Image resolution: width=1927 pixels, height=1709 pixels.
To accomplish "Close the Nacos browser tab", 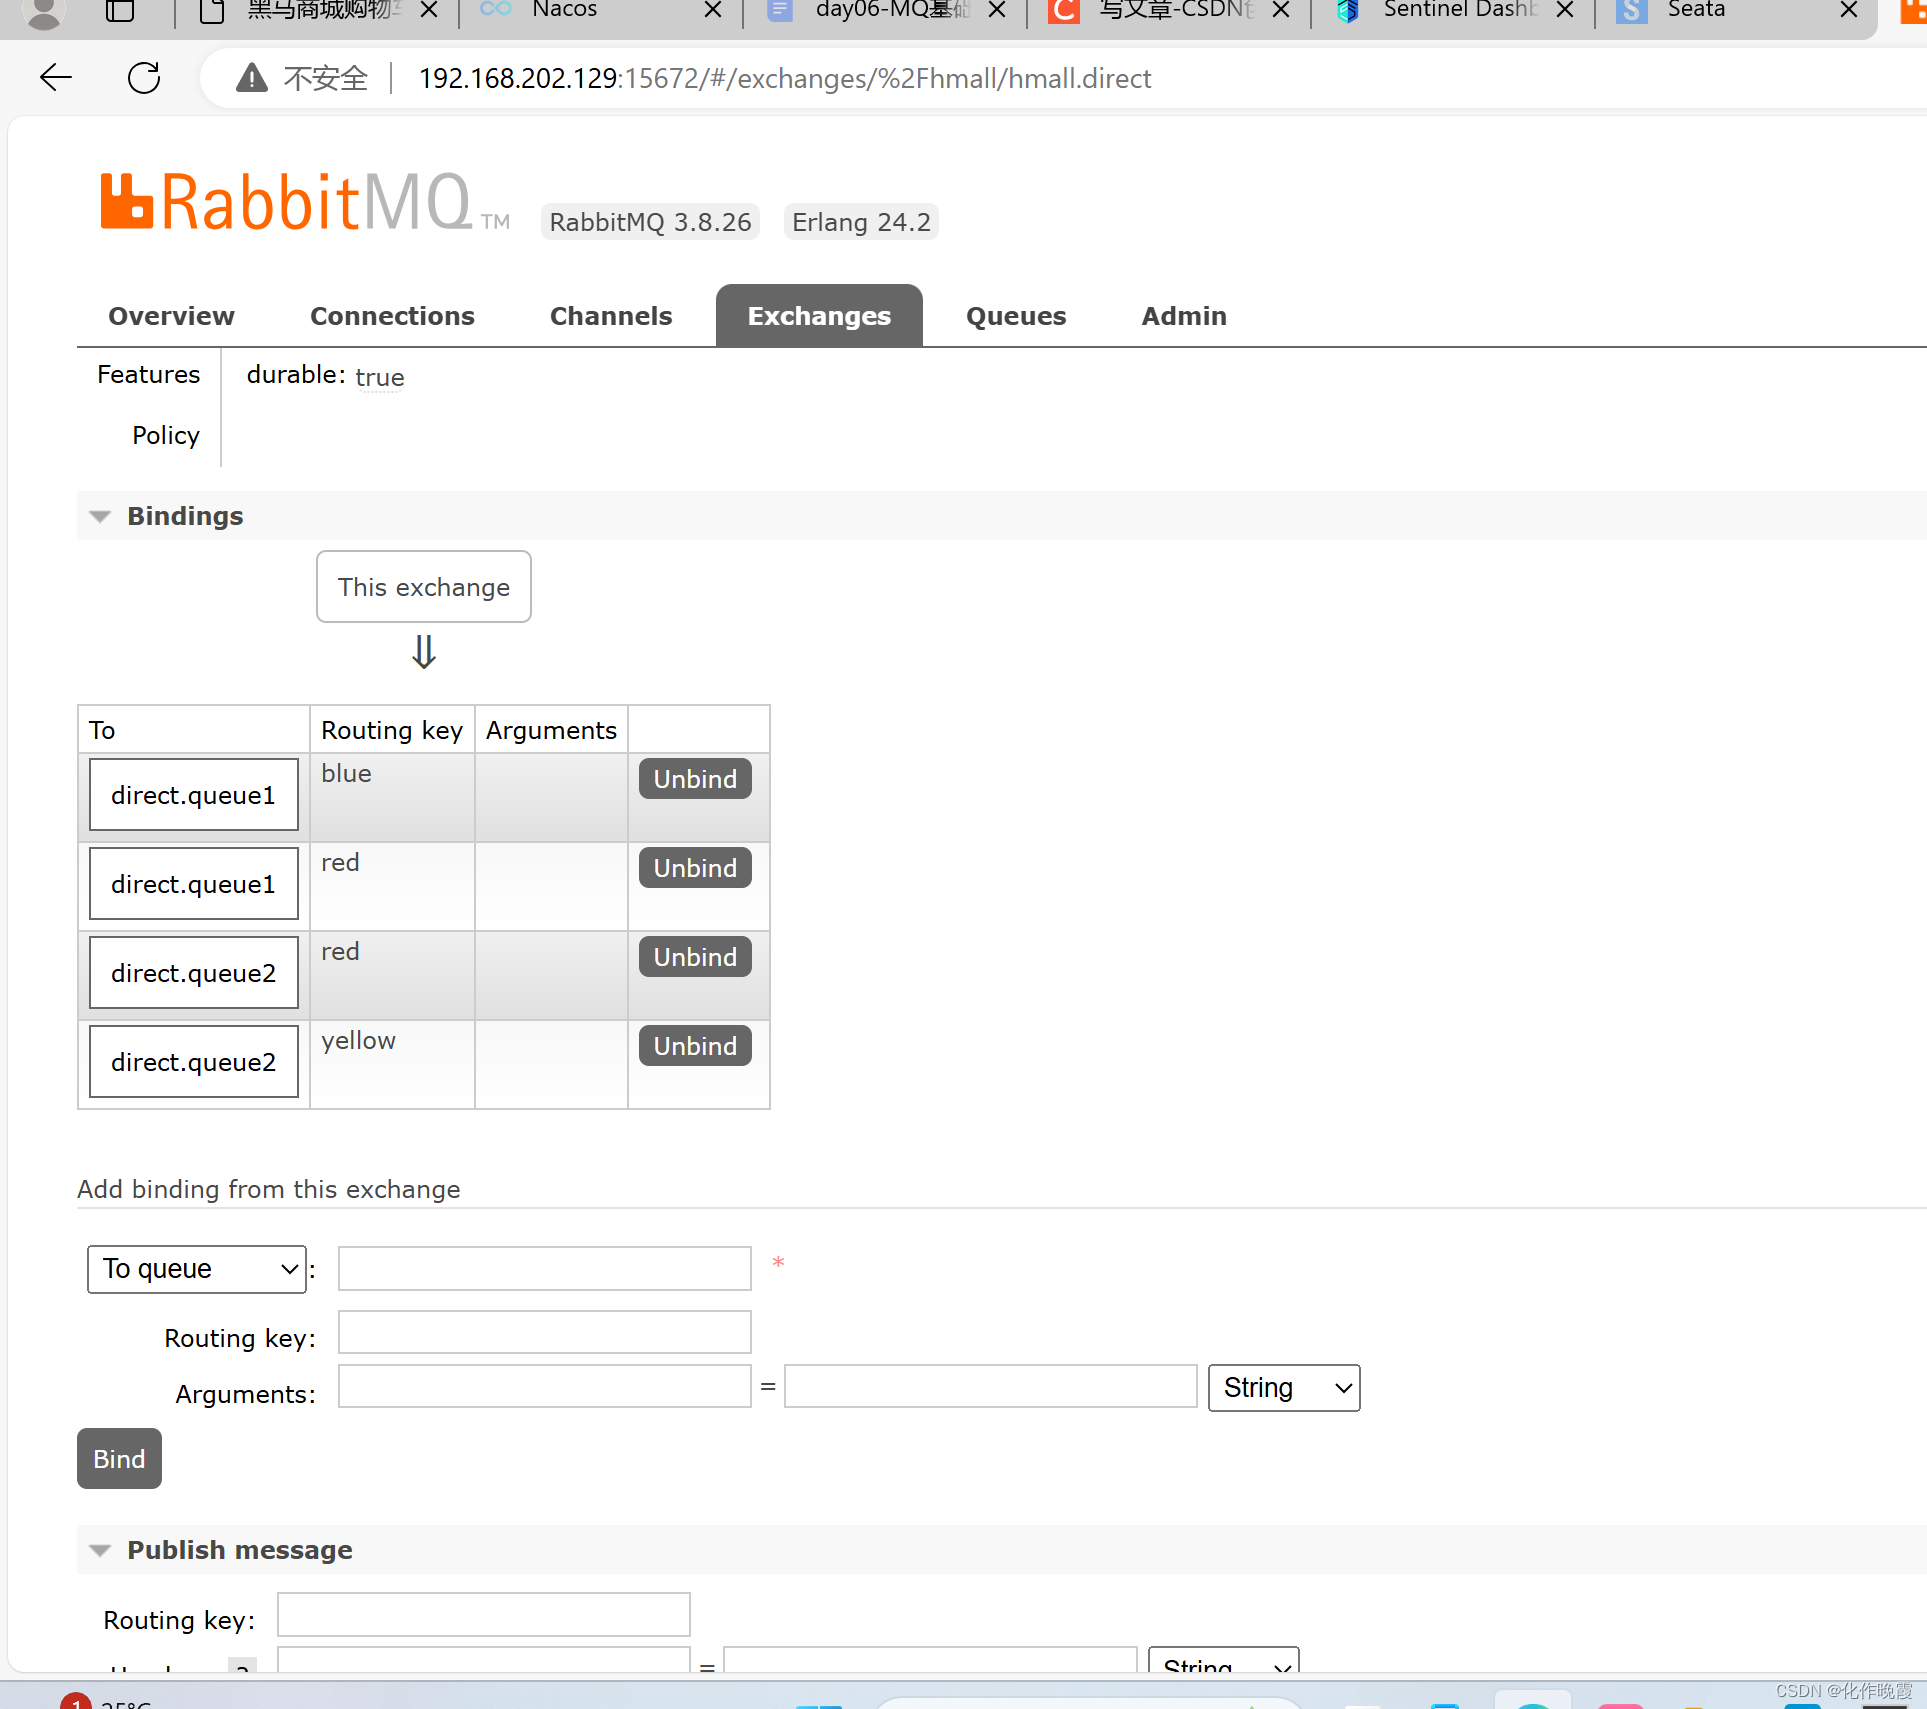I will (x=713, y=10).
